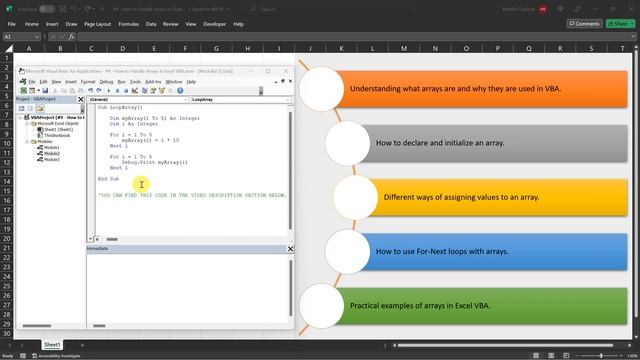
Task: Click the lightbulb coming-soon icon in title bar
Action: pyautogui.click(x=560, y=9)
